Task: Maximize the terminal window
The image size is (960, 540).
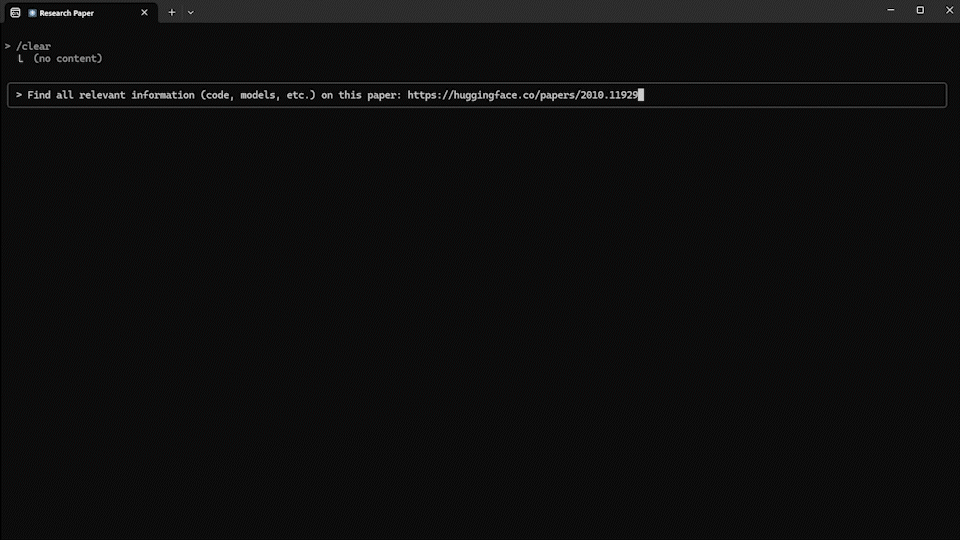Action: pos(920,11)
